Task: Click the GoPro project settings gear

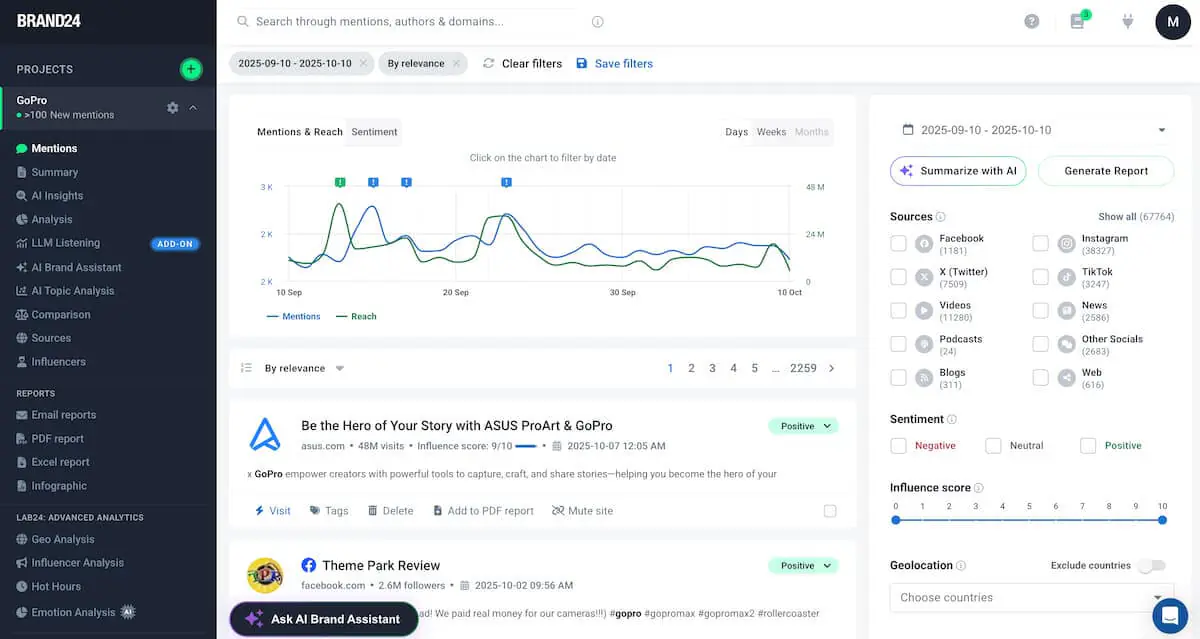Action: [173, 106]
